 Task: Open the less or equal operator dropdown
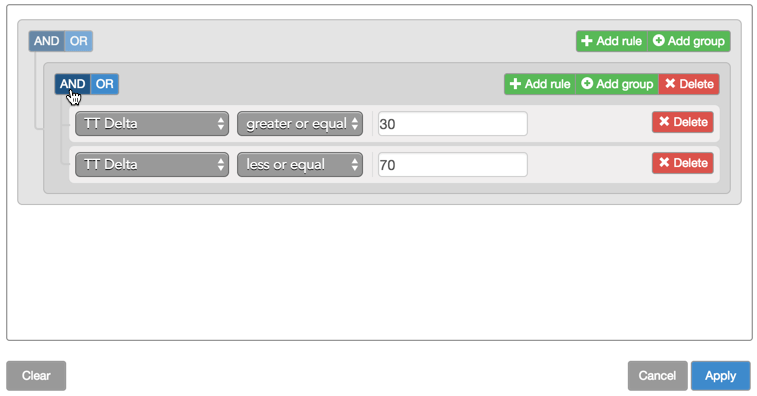[300, 165]
